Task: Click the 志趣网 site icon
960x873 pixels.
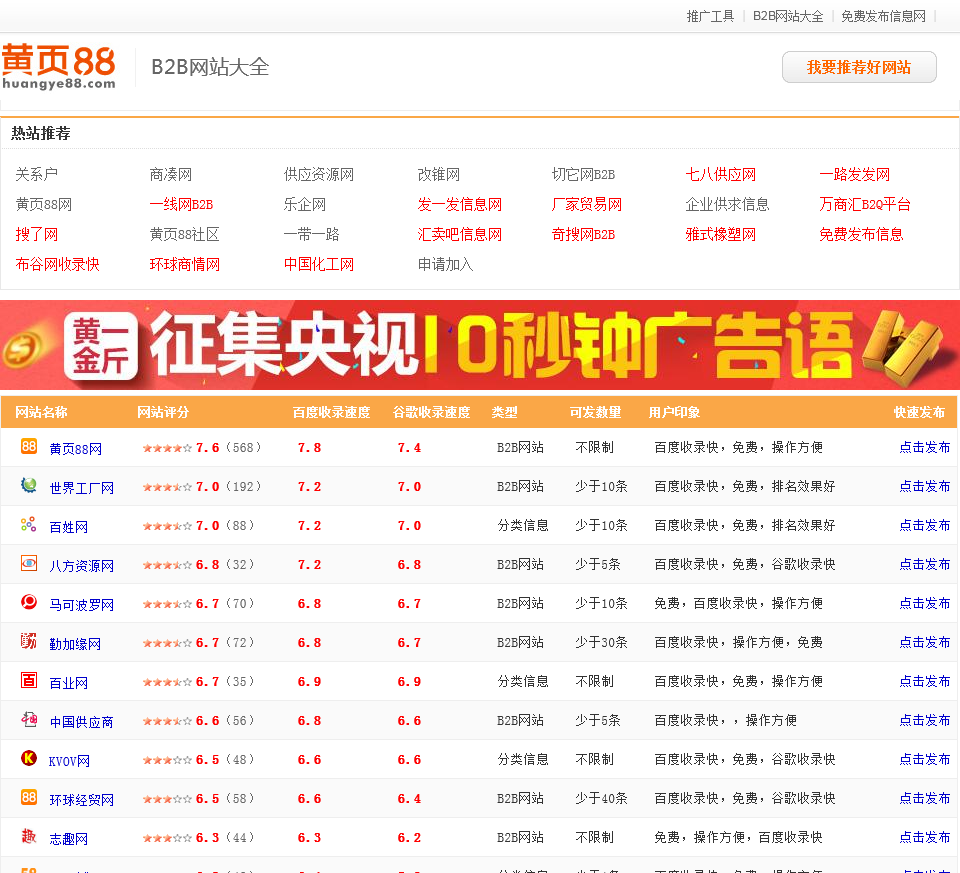Action: pos(29,836)
